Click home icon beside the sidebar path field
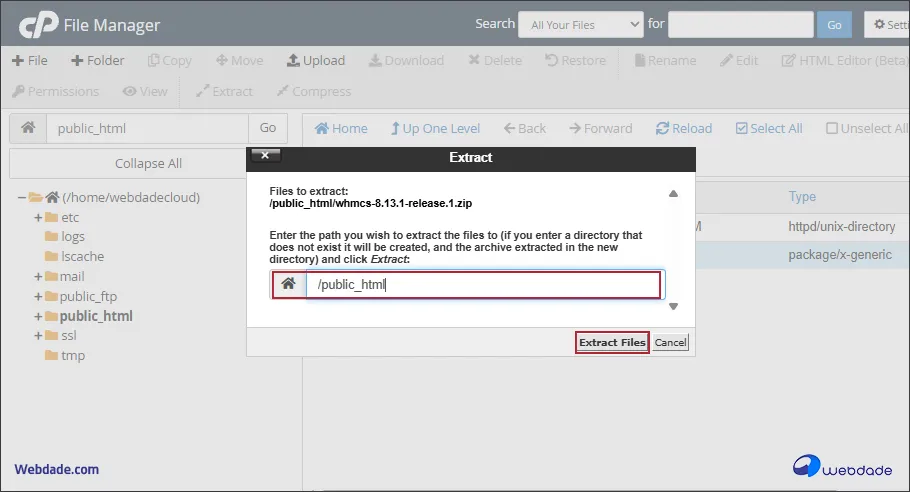The image size is (910, 492). pos(28,128)
